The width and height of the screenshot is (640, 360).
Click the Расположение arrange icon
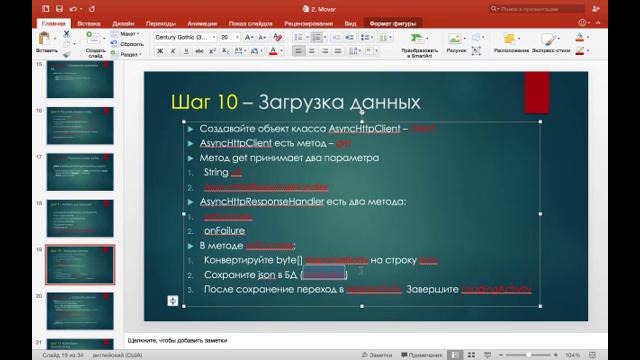509,39
